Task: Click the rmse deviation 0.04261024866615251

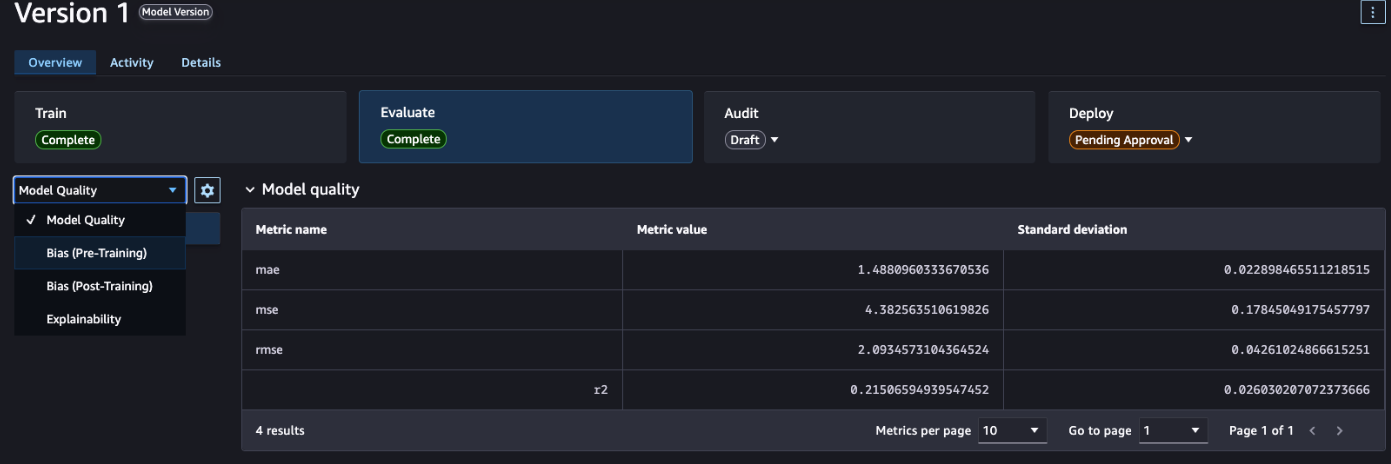Action: pyautogui.click(x=1301, y=350)
